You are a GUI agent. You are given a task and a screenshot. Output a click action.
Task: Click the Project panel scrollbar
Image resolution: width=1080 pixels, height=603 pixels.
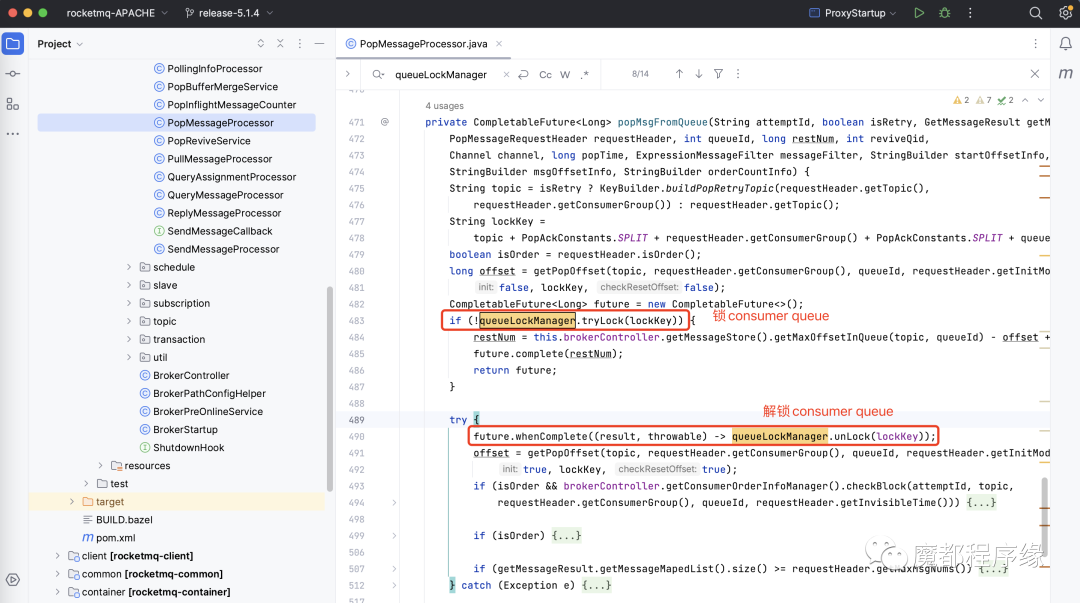click(x=329, y=387)
